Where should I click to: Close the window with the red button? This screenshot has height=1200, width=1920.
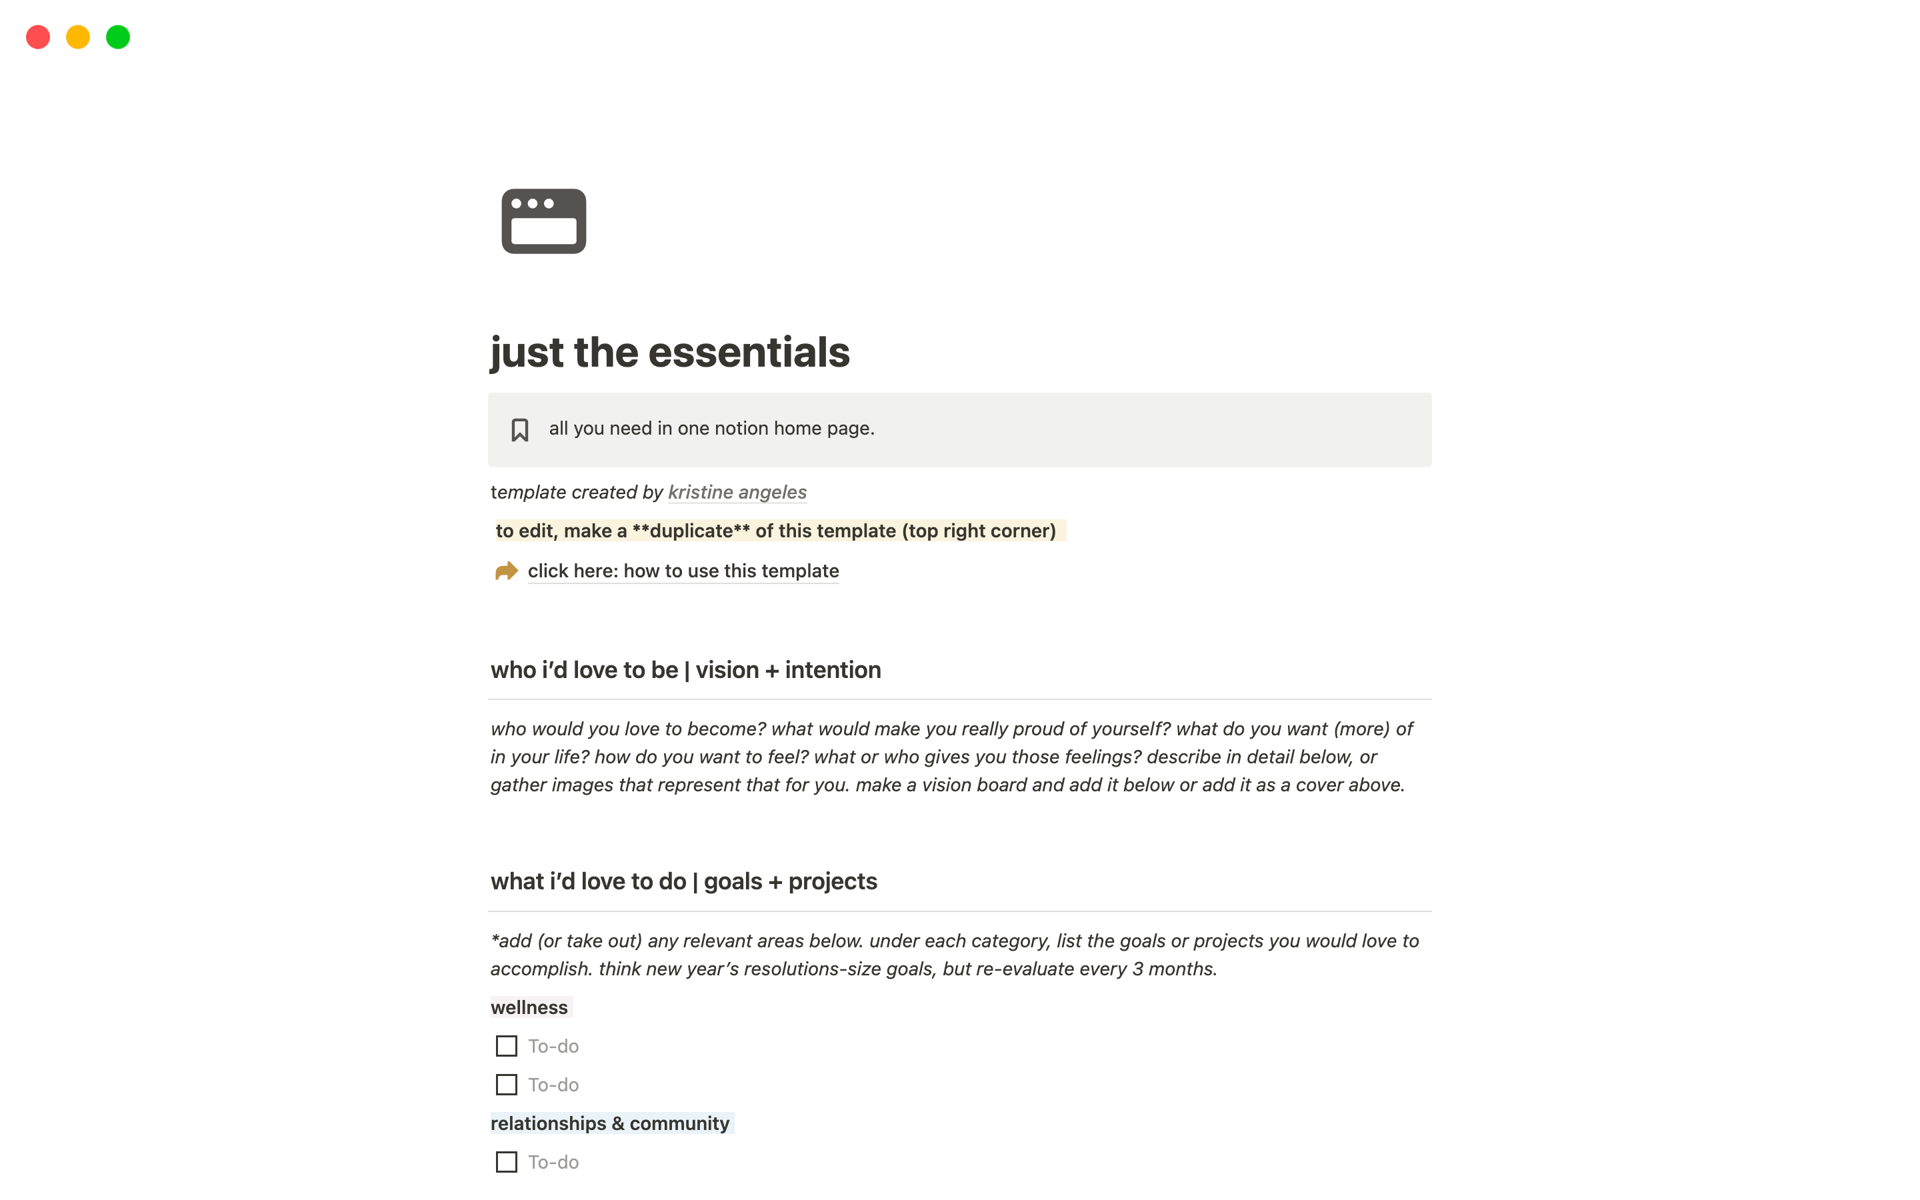coord(38,37)
